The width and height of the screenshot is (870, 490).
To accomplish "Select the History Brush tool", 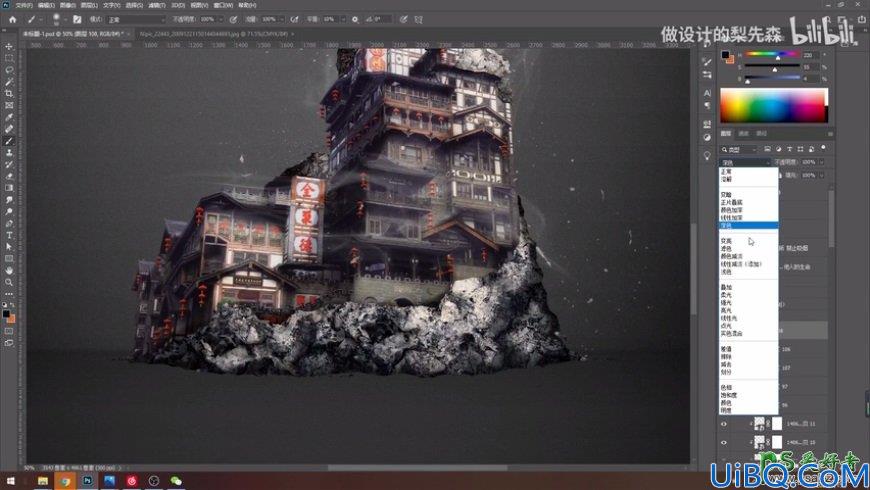I will (9, 164).
